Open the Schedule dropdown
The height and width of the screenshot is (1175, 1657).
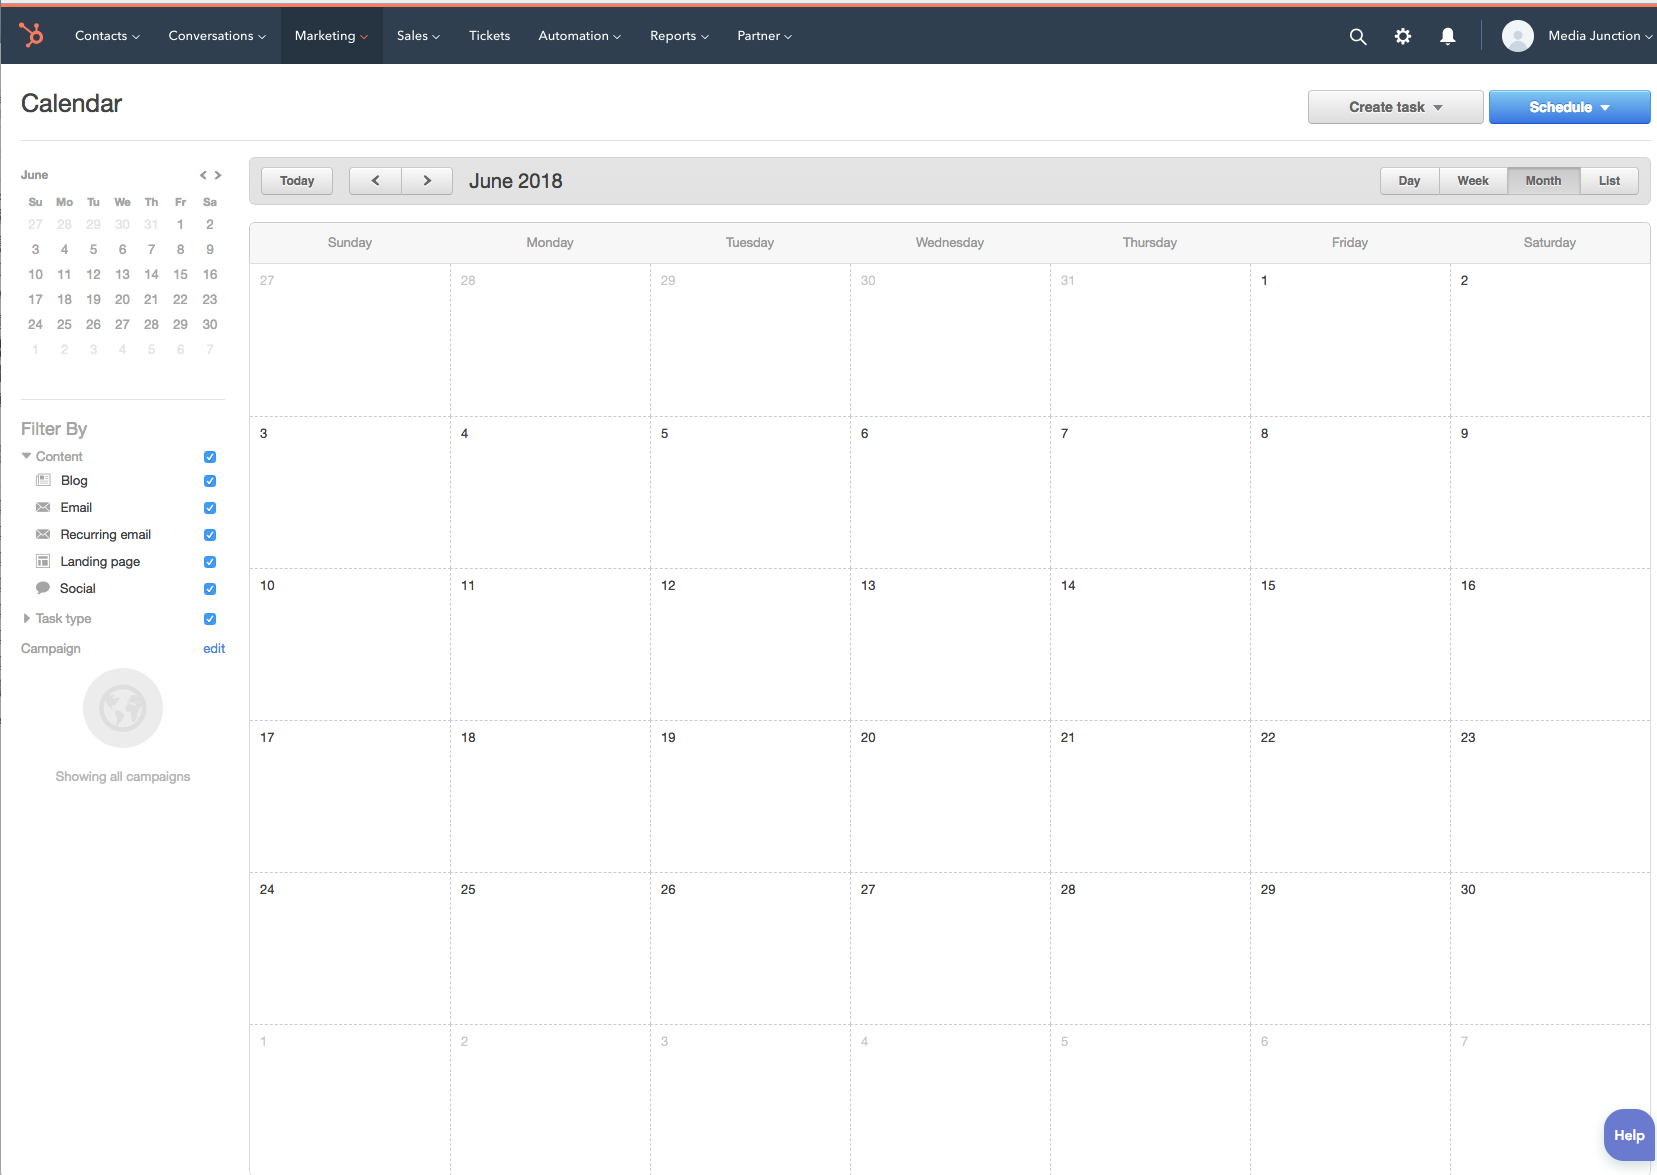click(x=1569, y=107)
